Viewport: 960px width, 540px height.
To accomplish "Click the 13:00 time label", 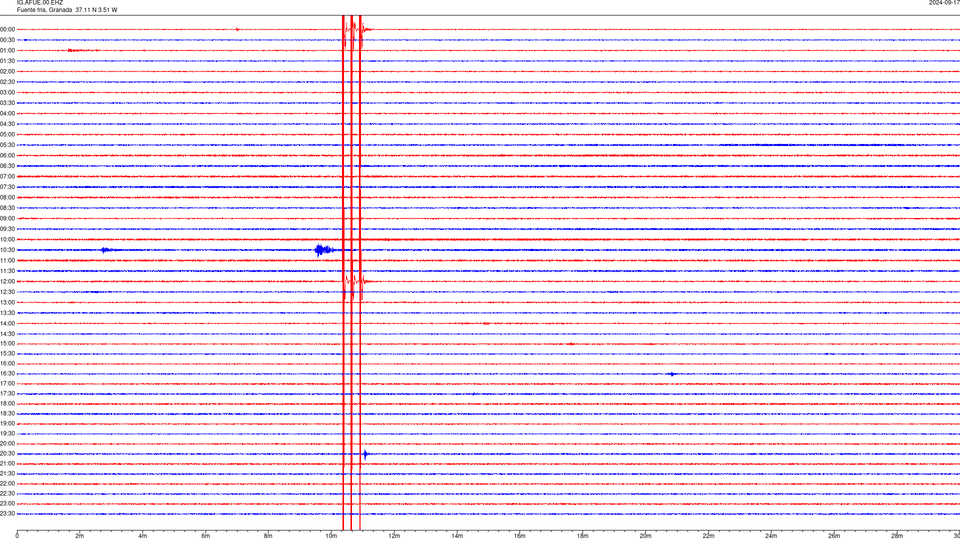I will coord(8,302).
